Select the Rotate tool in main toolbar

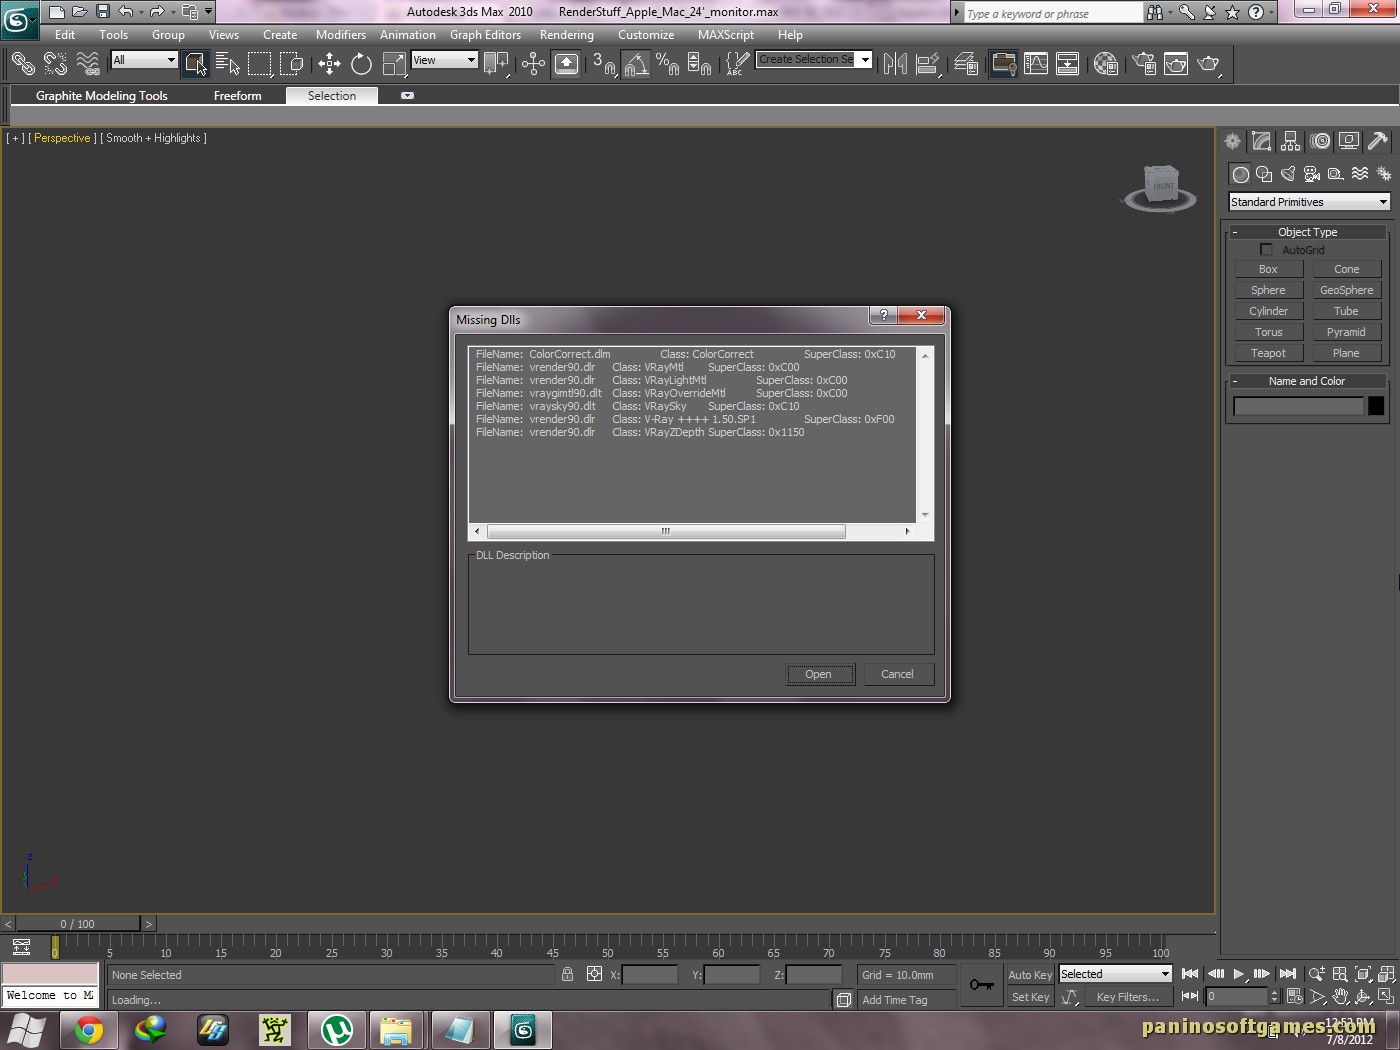[361, 64]
